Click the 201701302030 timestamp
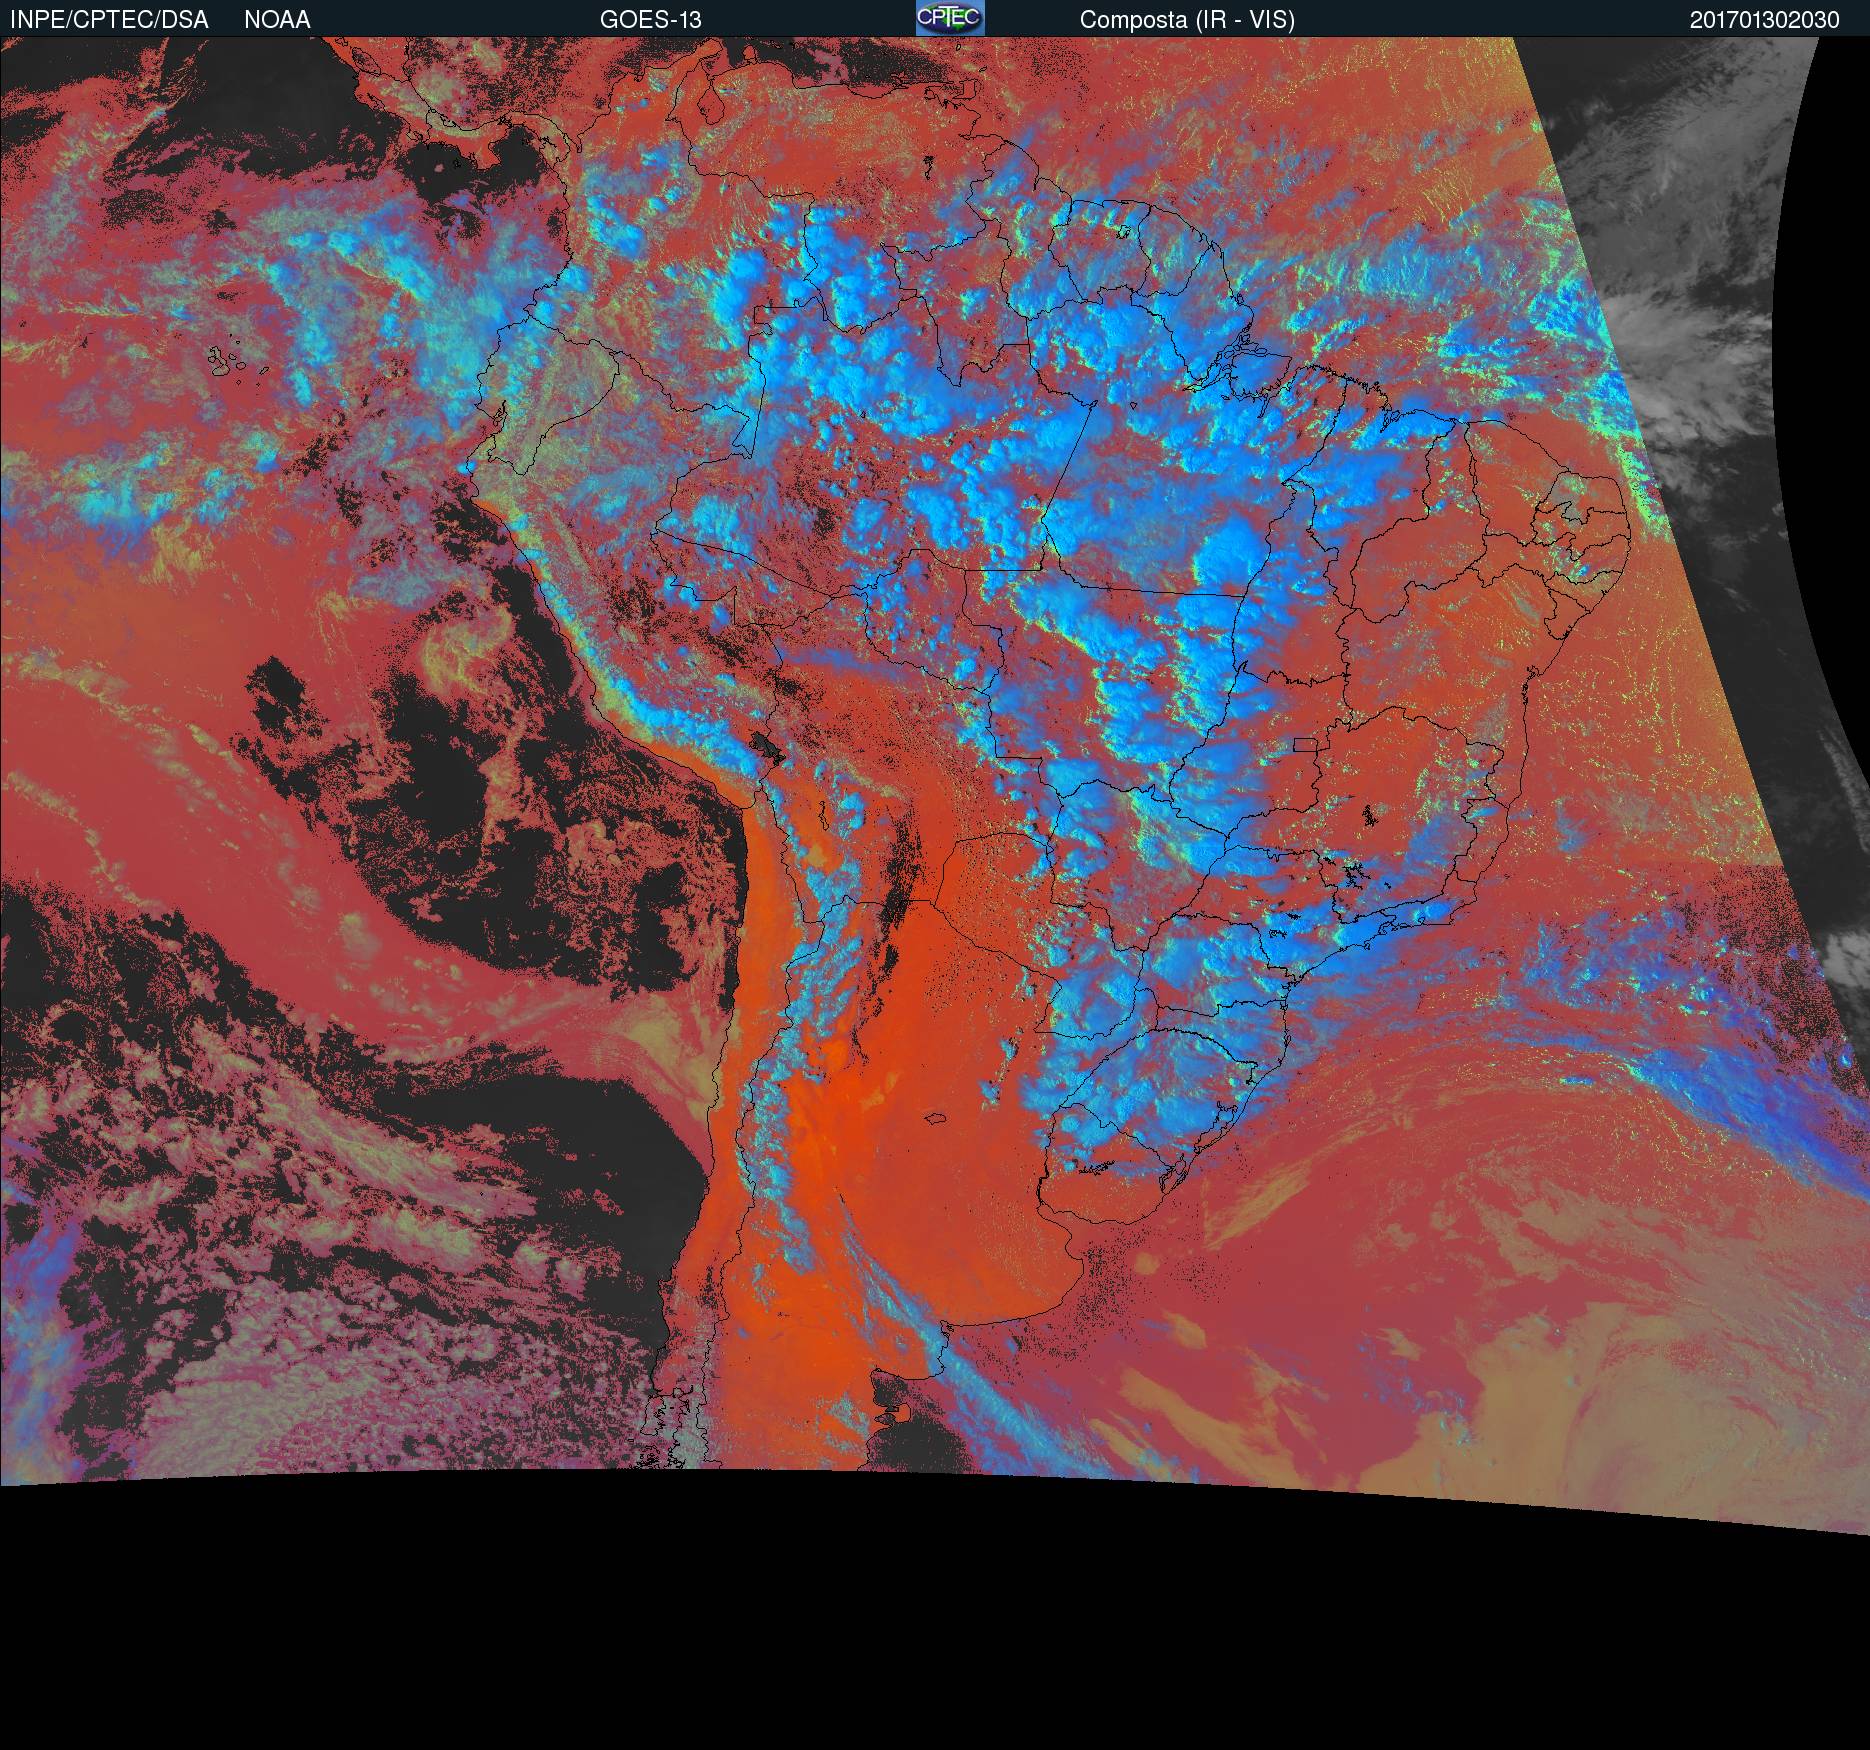Image resolution: width=1870 pixels, height=1750 pixels. coord(1765,20)
